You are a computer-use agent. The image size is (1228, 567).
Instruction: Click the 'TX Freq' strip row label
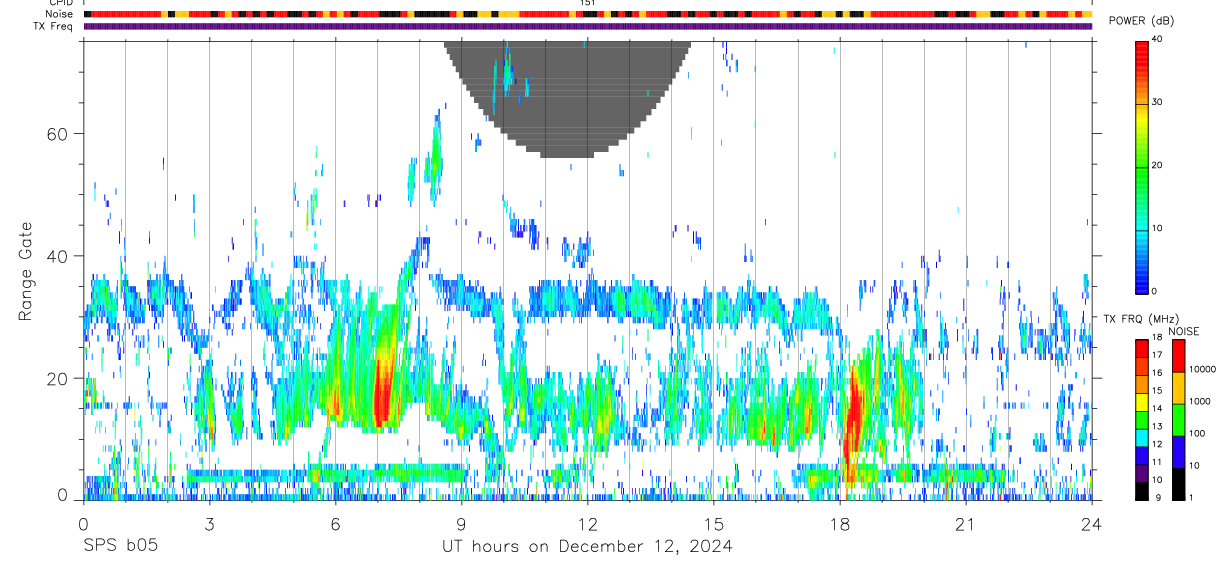[54, 26]
